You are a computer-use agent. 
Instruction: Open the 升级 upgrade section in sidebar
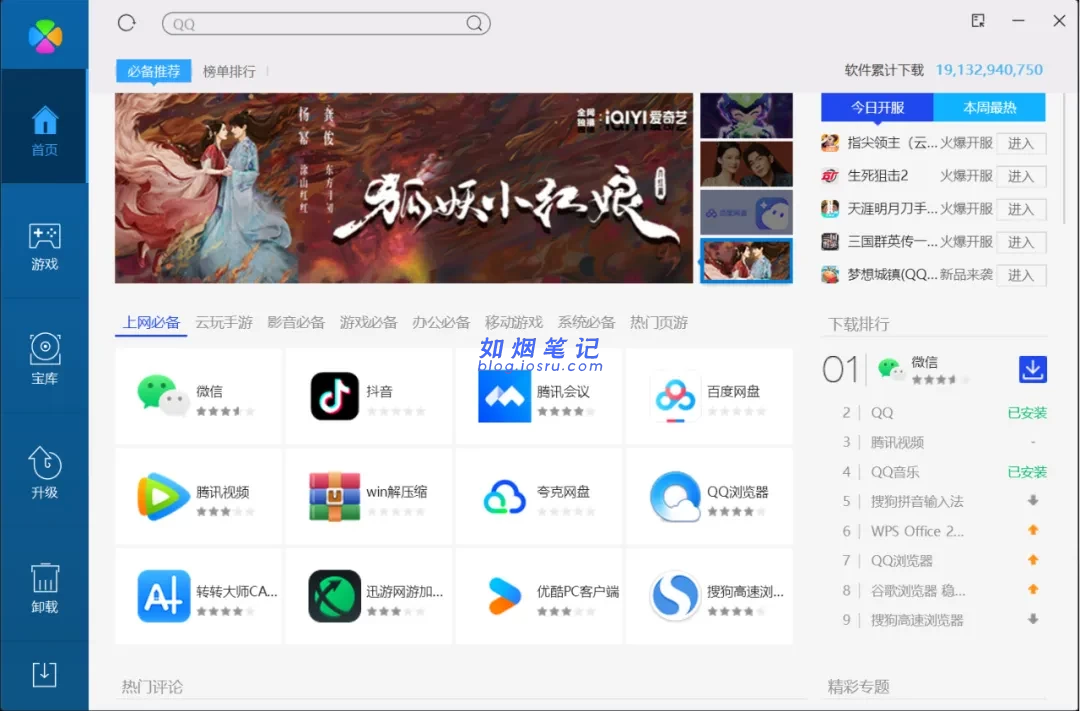[x=44, y=473]
